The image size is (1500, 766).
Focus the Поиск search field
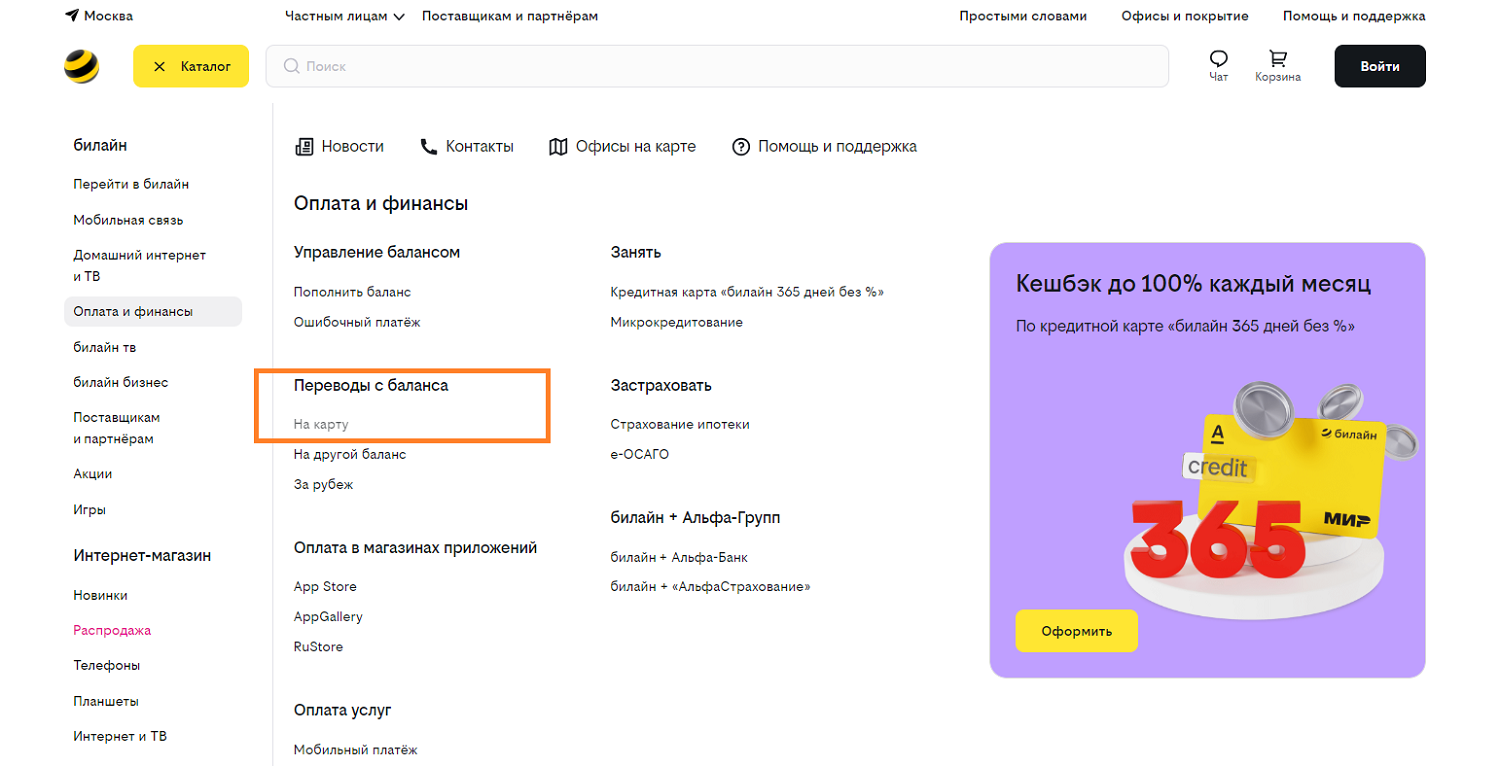coord(717,66)
